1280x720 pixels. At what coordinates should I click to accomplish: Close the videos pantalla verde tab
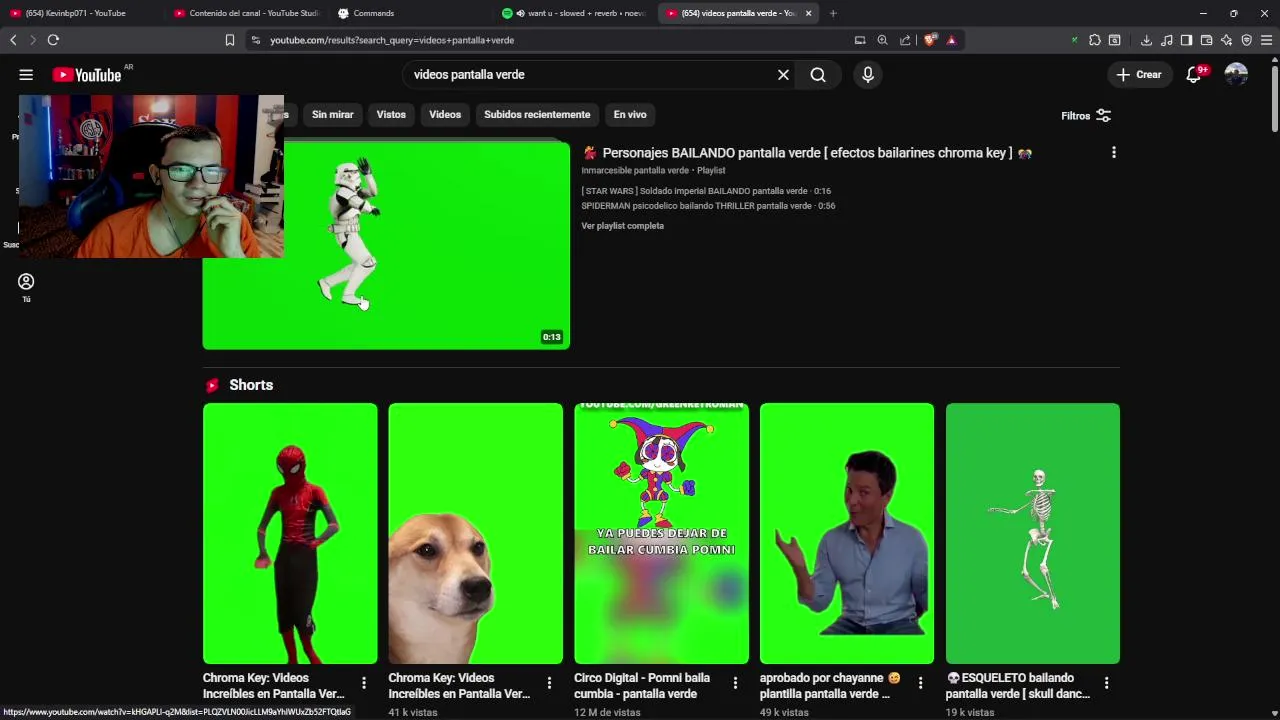808,13
